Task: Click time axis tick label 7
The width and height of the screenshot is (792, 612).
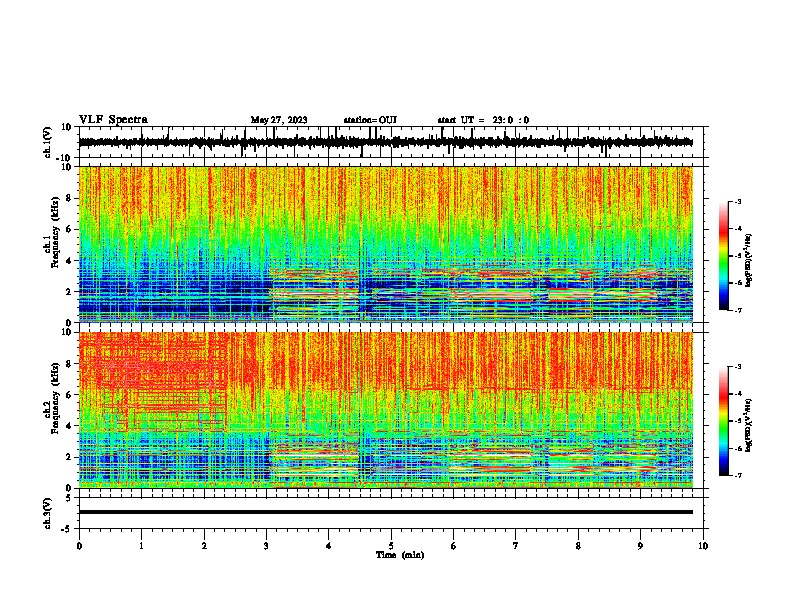Action: [x=516, y=546]
